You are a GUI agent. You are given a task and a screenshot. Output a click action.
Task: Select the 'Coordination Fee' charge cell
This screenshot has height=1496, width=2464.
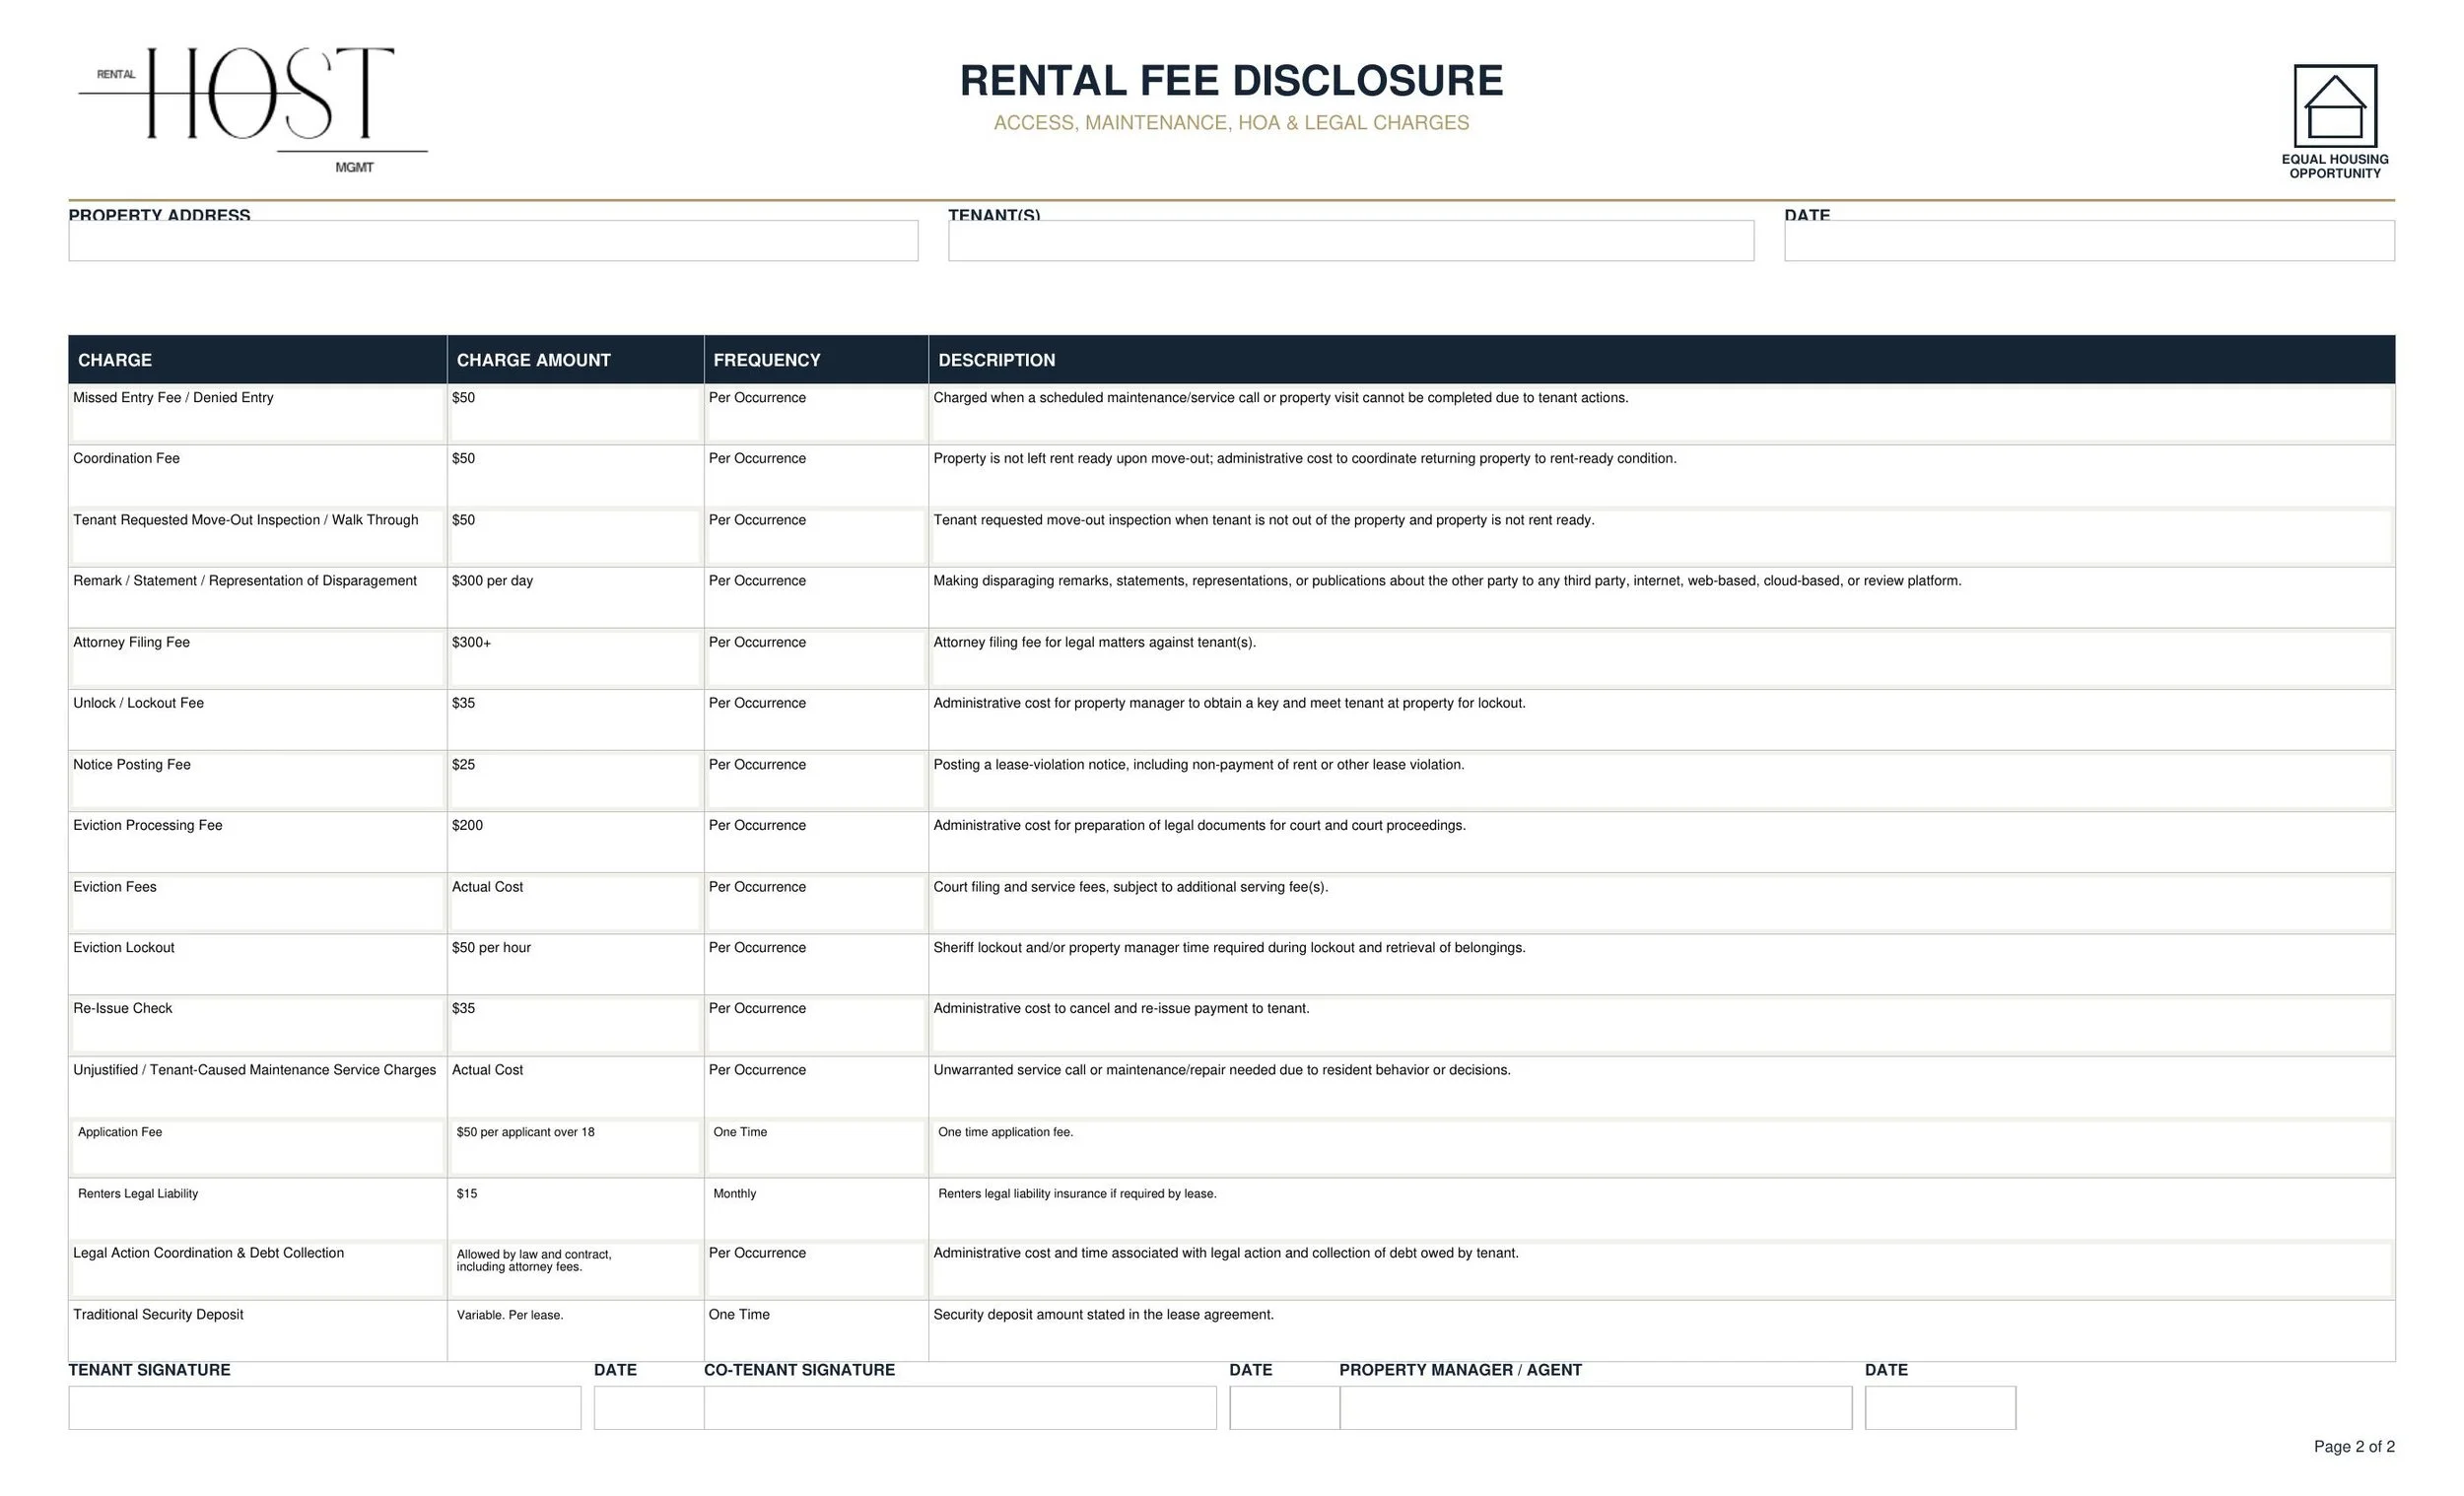pyautogui.click(x=258, y=476)
